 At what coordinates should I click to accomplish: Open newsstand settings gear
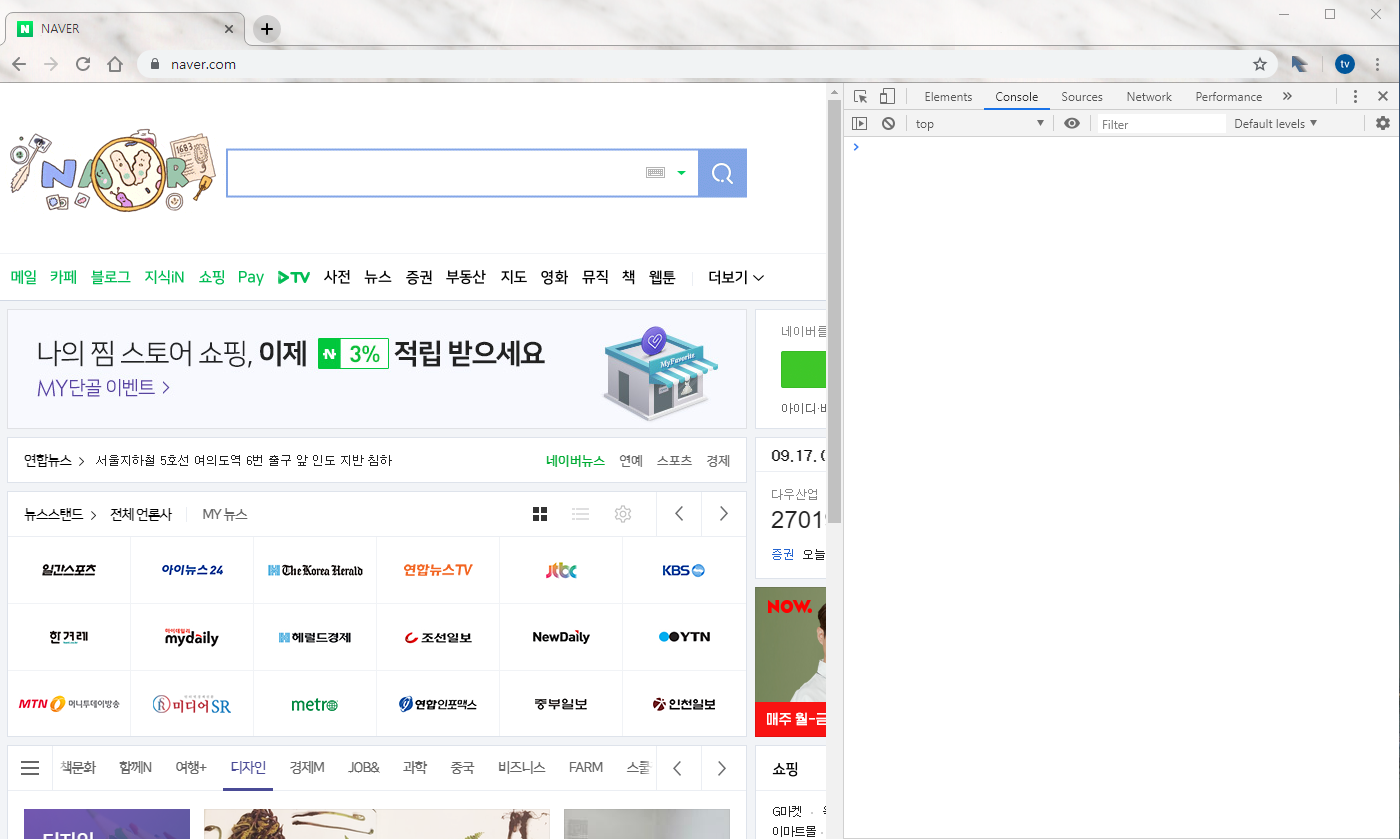pyautogui.click(x=623, y=514)
